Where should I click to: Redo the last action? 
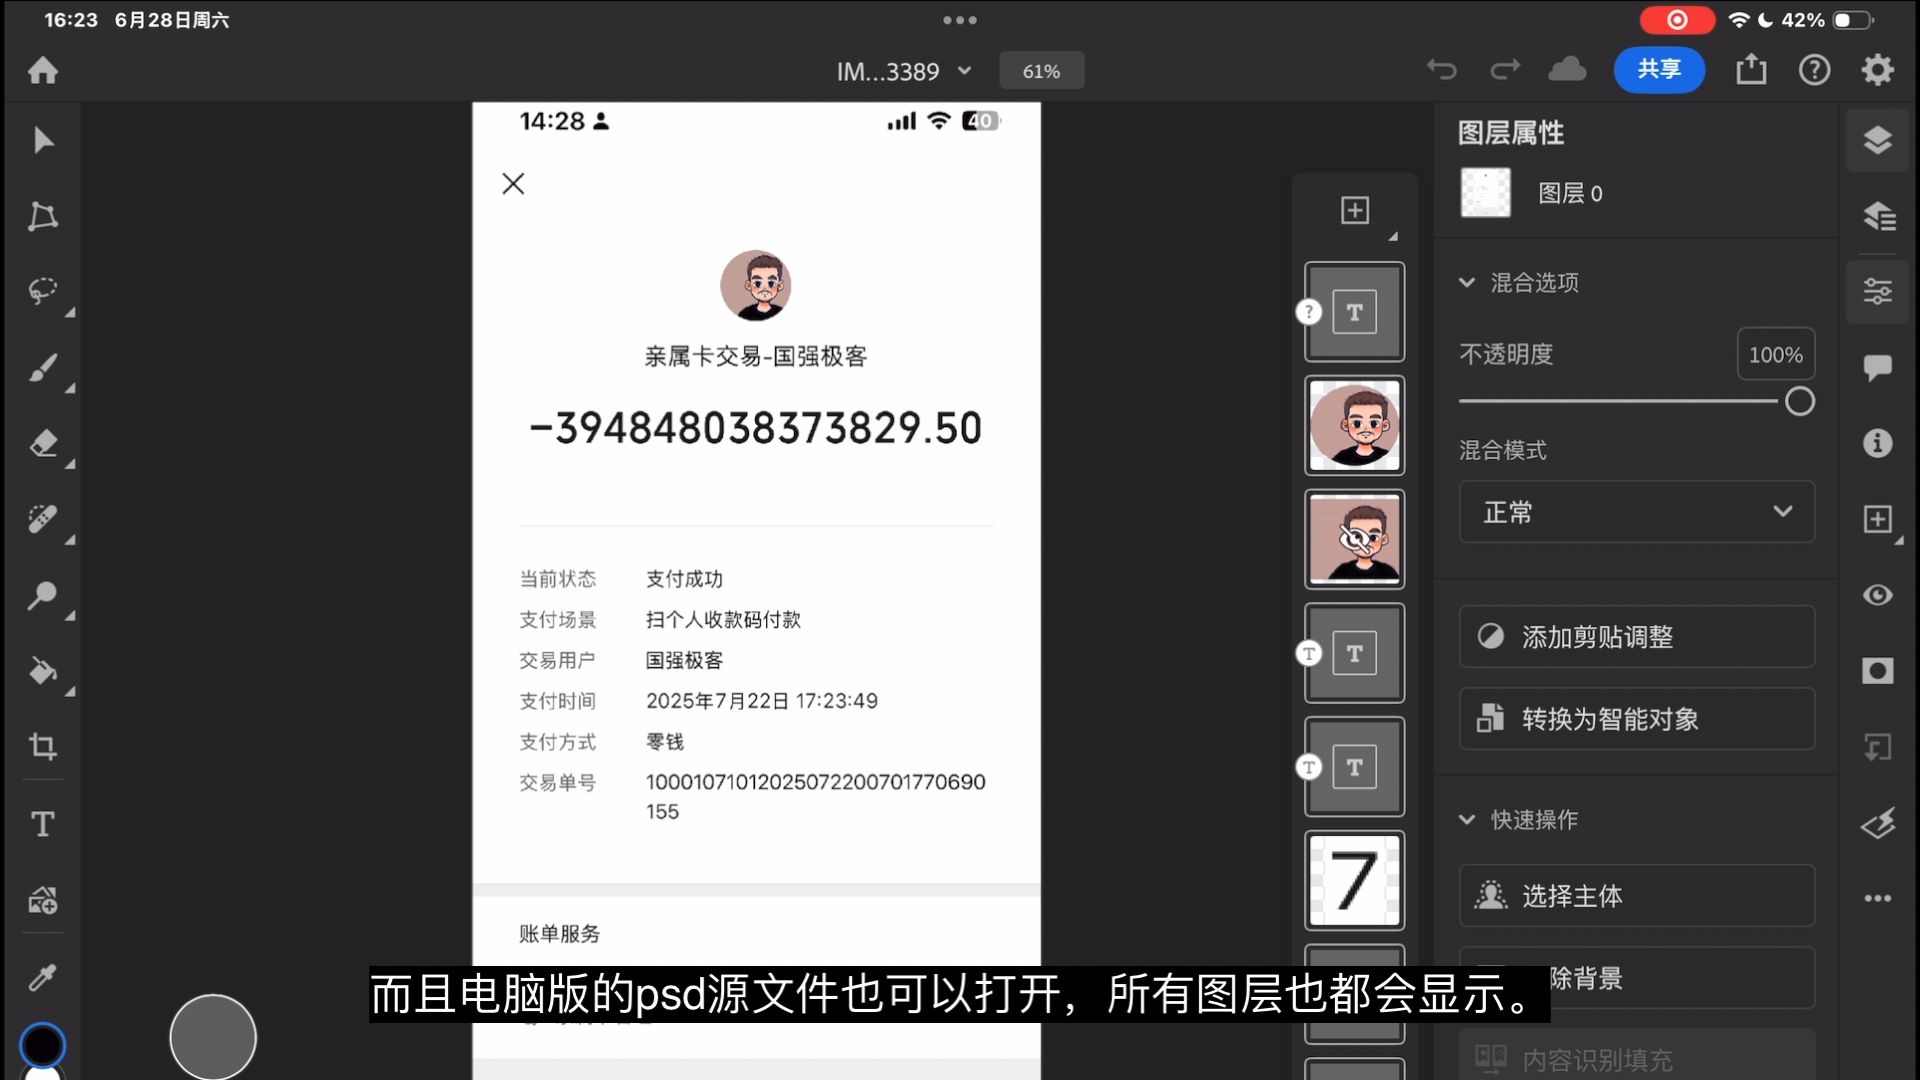click(x=1505, y=70)
